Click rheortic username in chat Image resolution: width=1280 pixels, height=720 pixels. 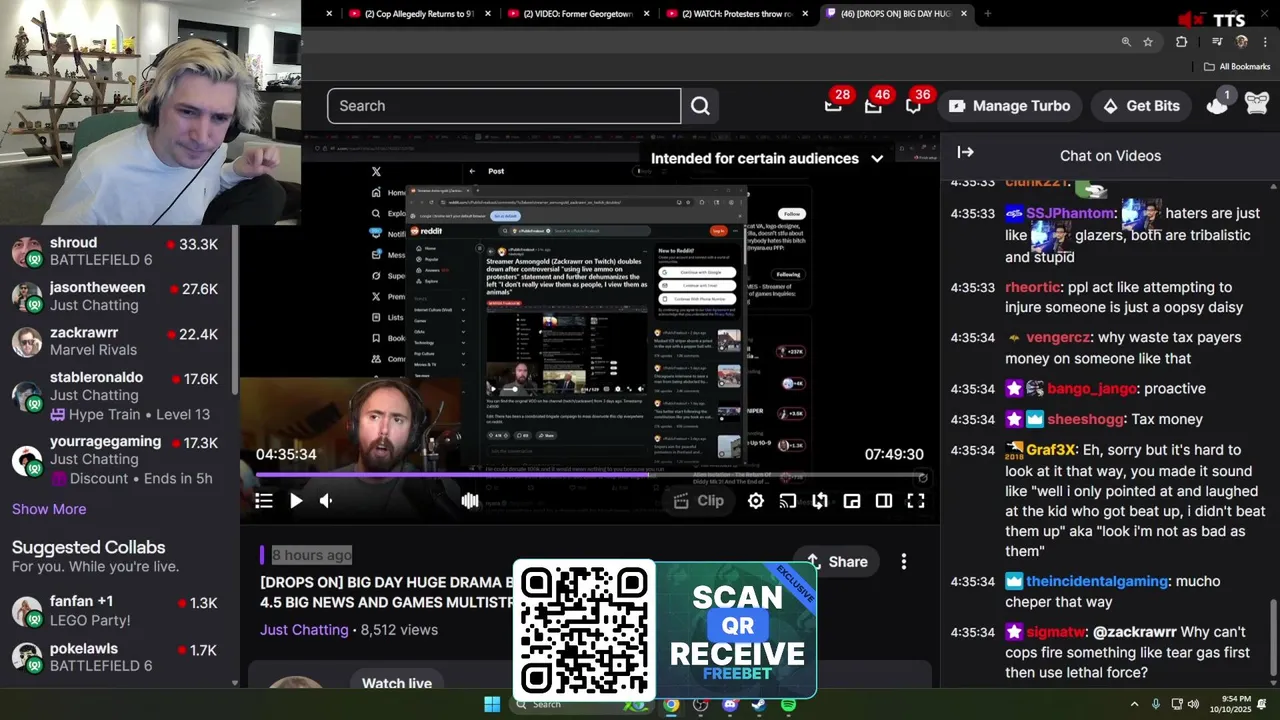(1033, 287)
